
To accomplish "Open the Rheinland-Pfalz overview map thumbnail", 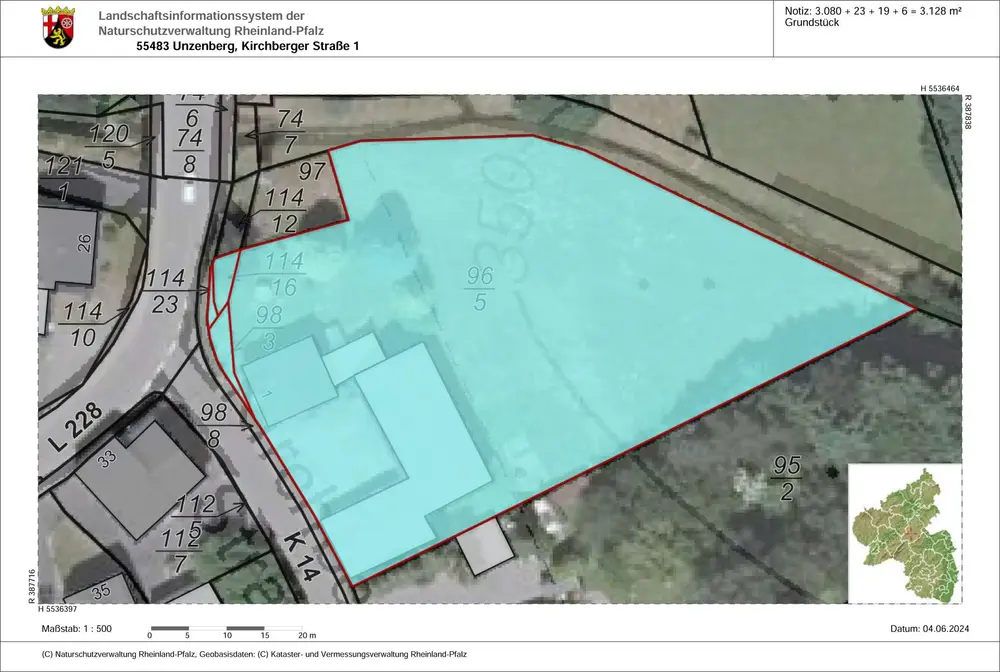I will click(x=904, y=534).
